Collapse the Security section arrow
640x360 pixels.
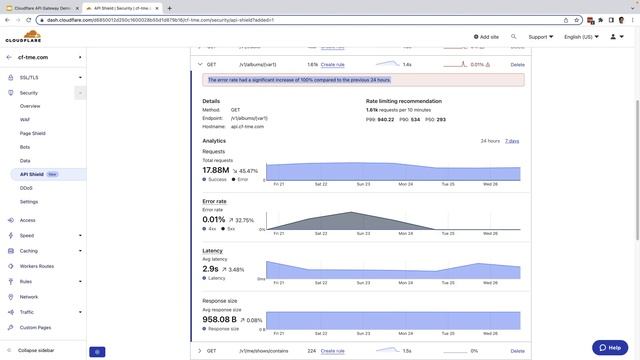(x=80, y=93)
